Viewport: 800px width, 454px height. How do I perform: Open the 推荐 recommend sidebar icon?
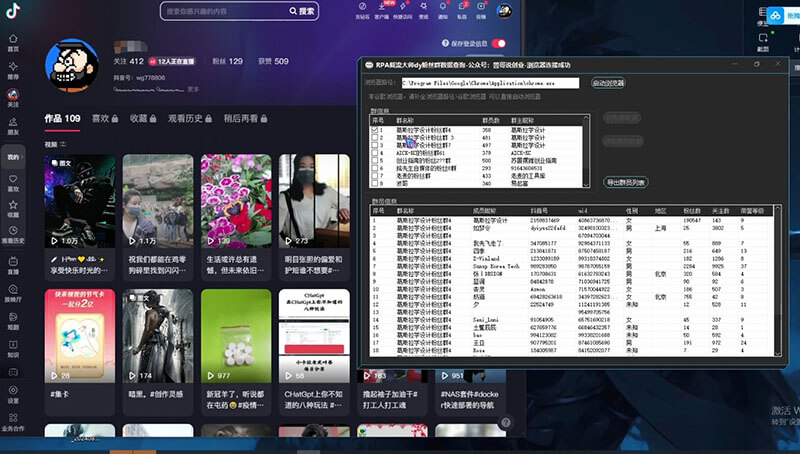[13, 66]
